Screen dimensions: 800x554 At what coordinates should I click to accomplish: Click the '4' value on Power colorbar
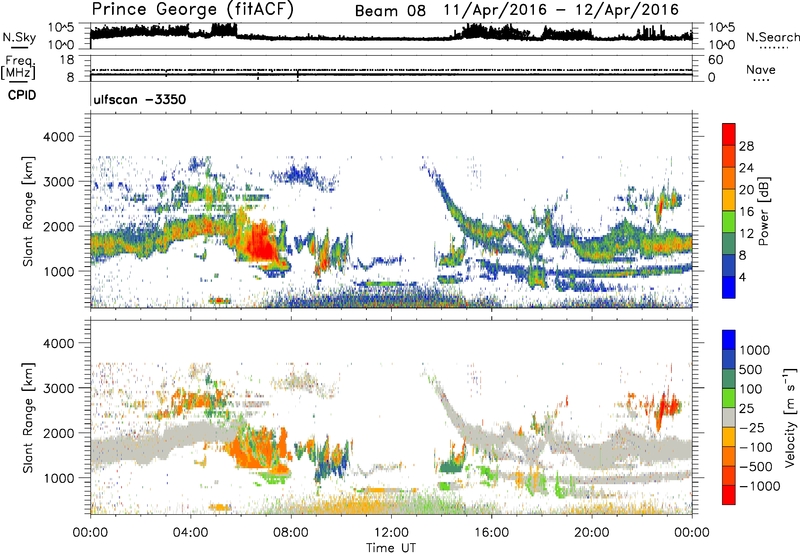(743, 277)
